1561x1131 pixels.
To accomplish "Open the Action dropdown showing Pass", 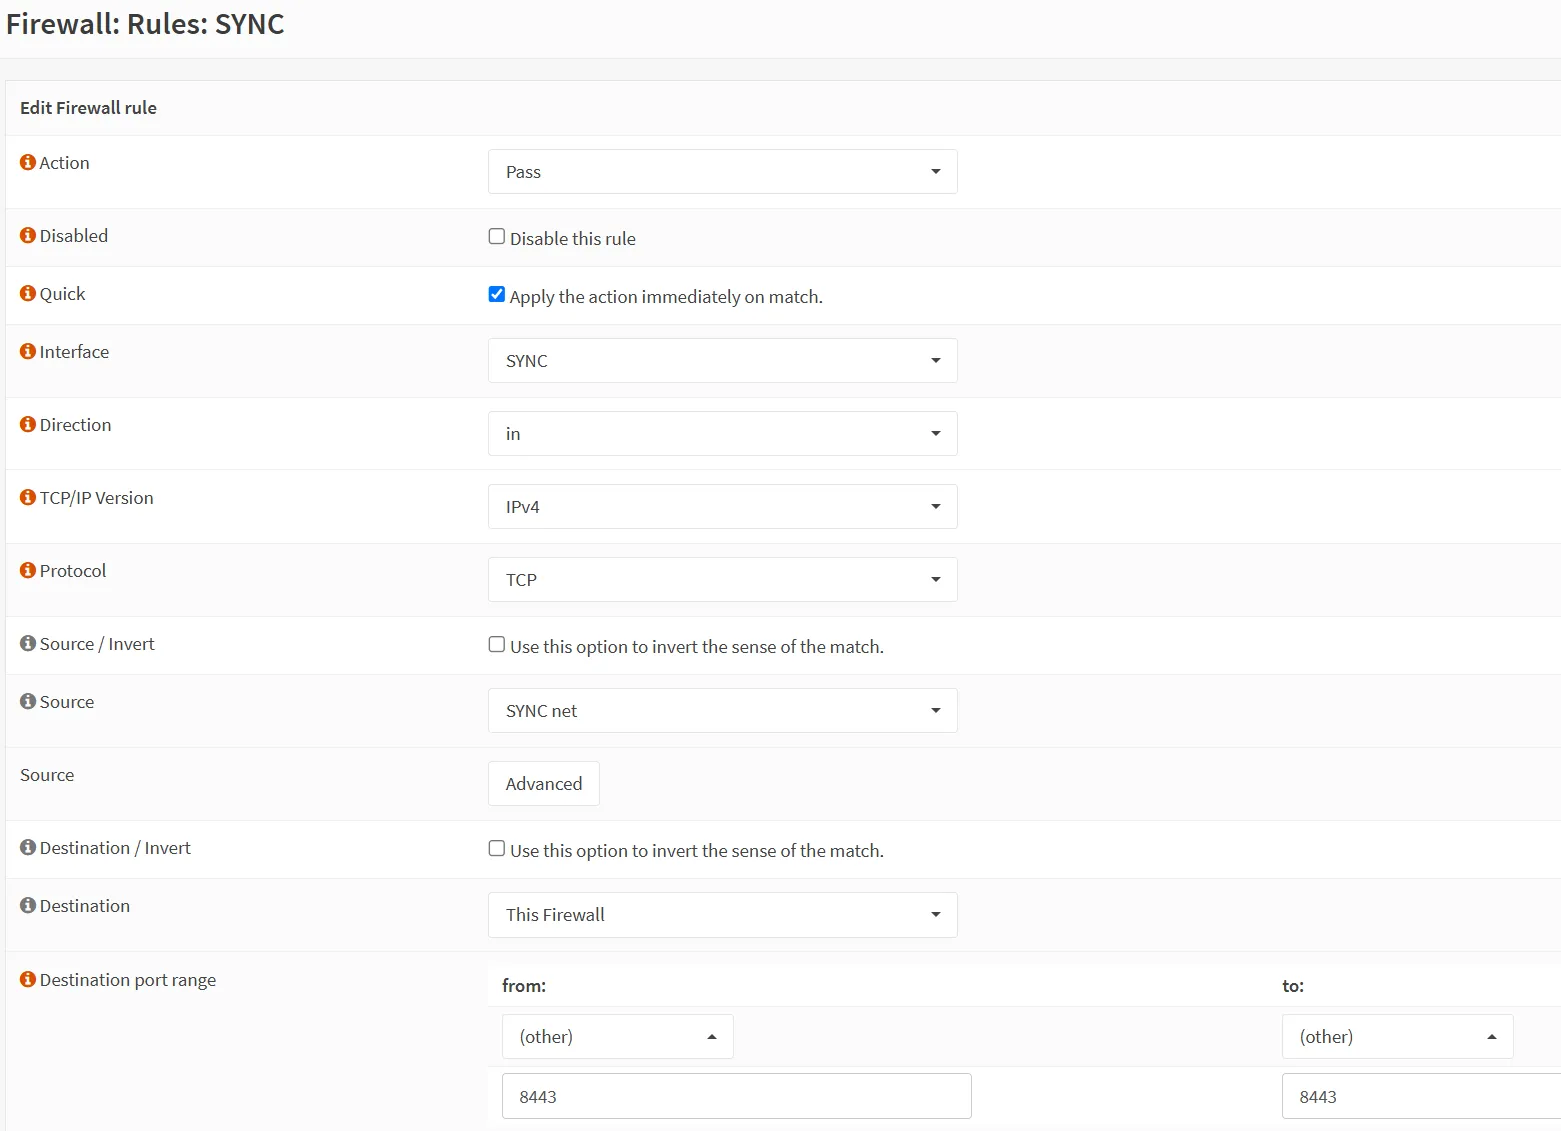I will tap(722, 171).
